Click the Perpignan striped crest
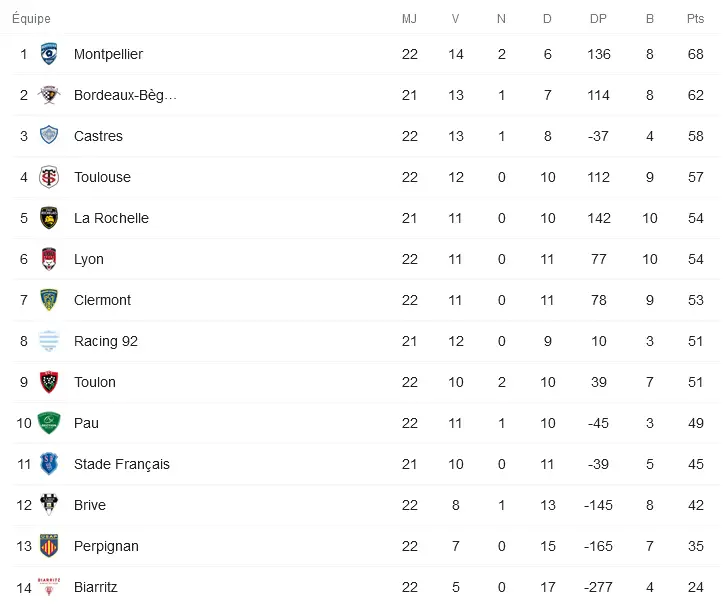Screen dimensions: 725x616 click(48, 546)
